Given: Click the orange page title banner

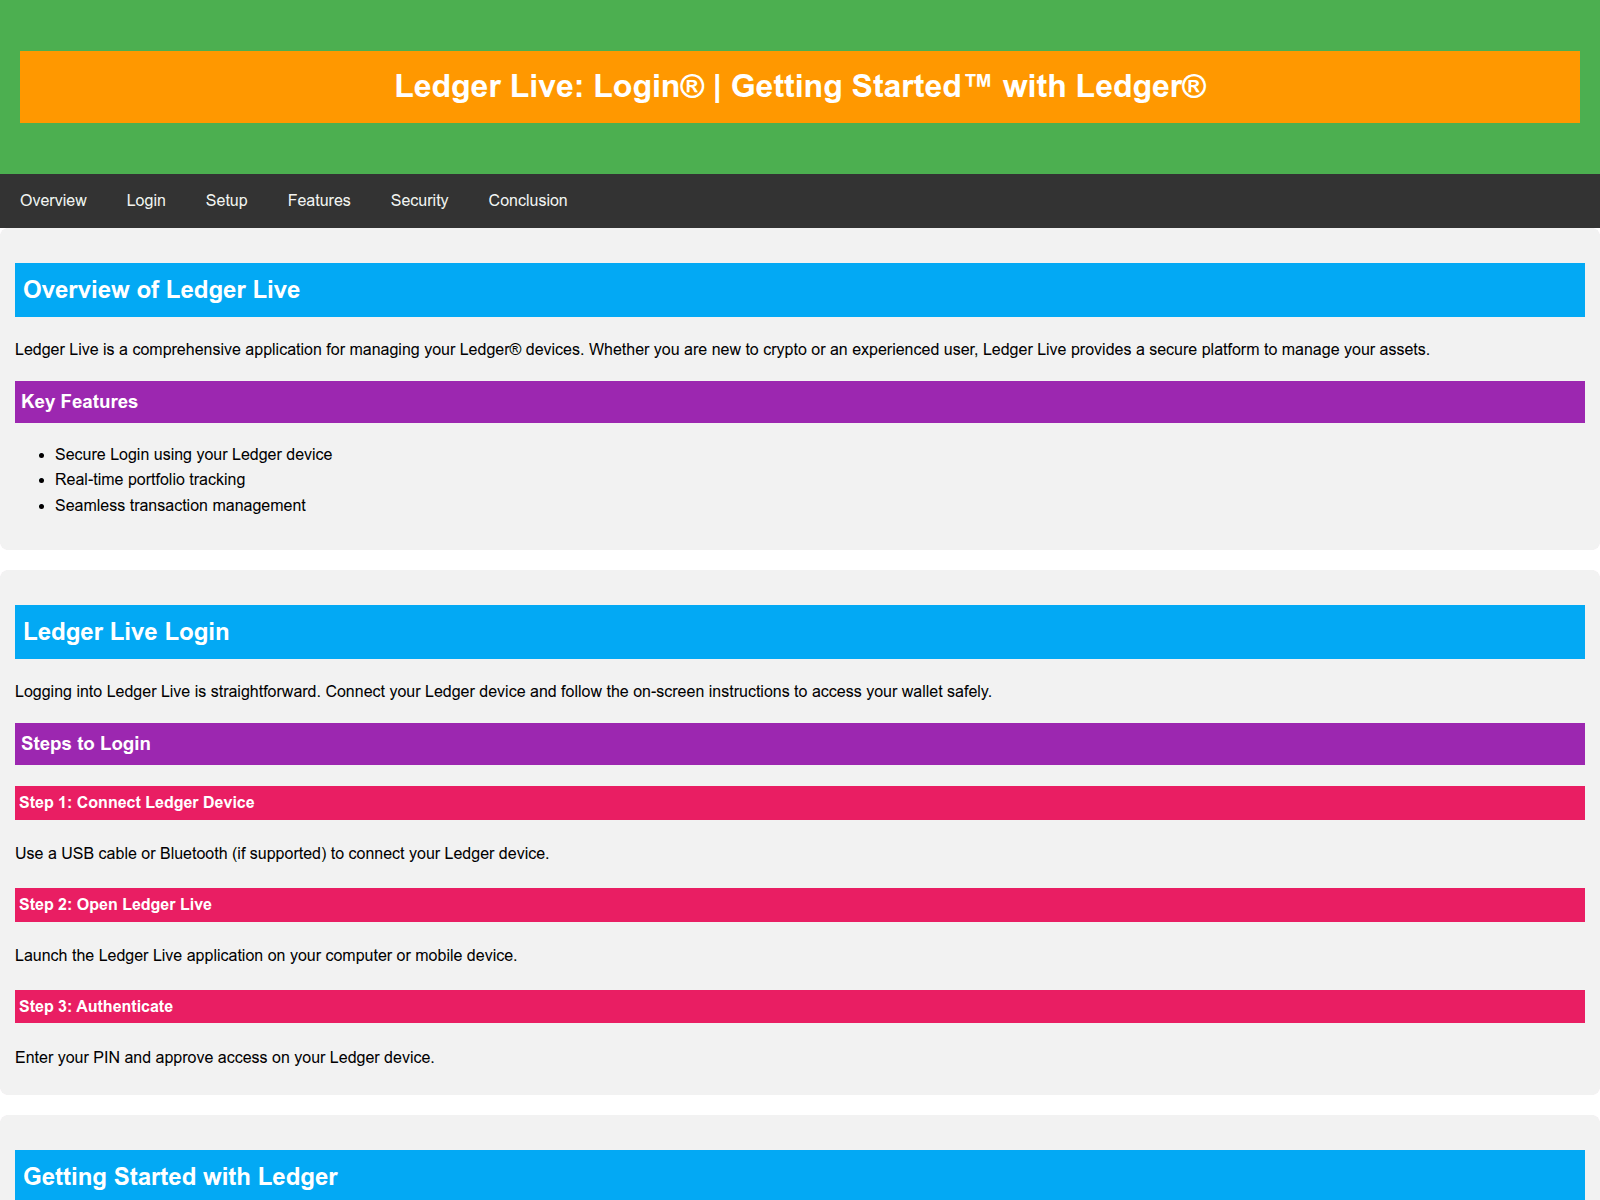Looking at the screenshot, I should (799, 87).
